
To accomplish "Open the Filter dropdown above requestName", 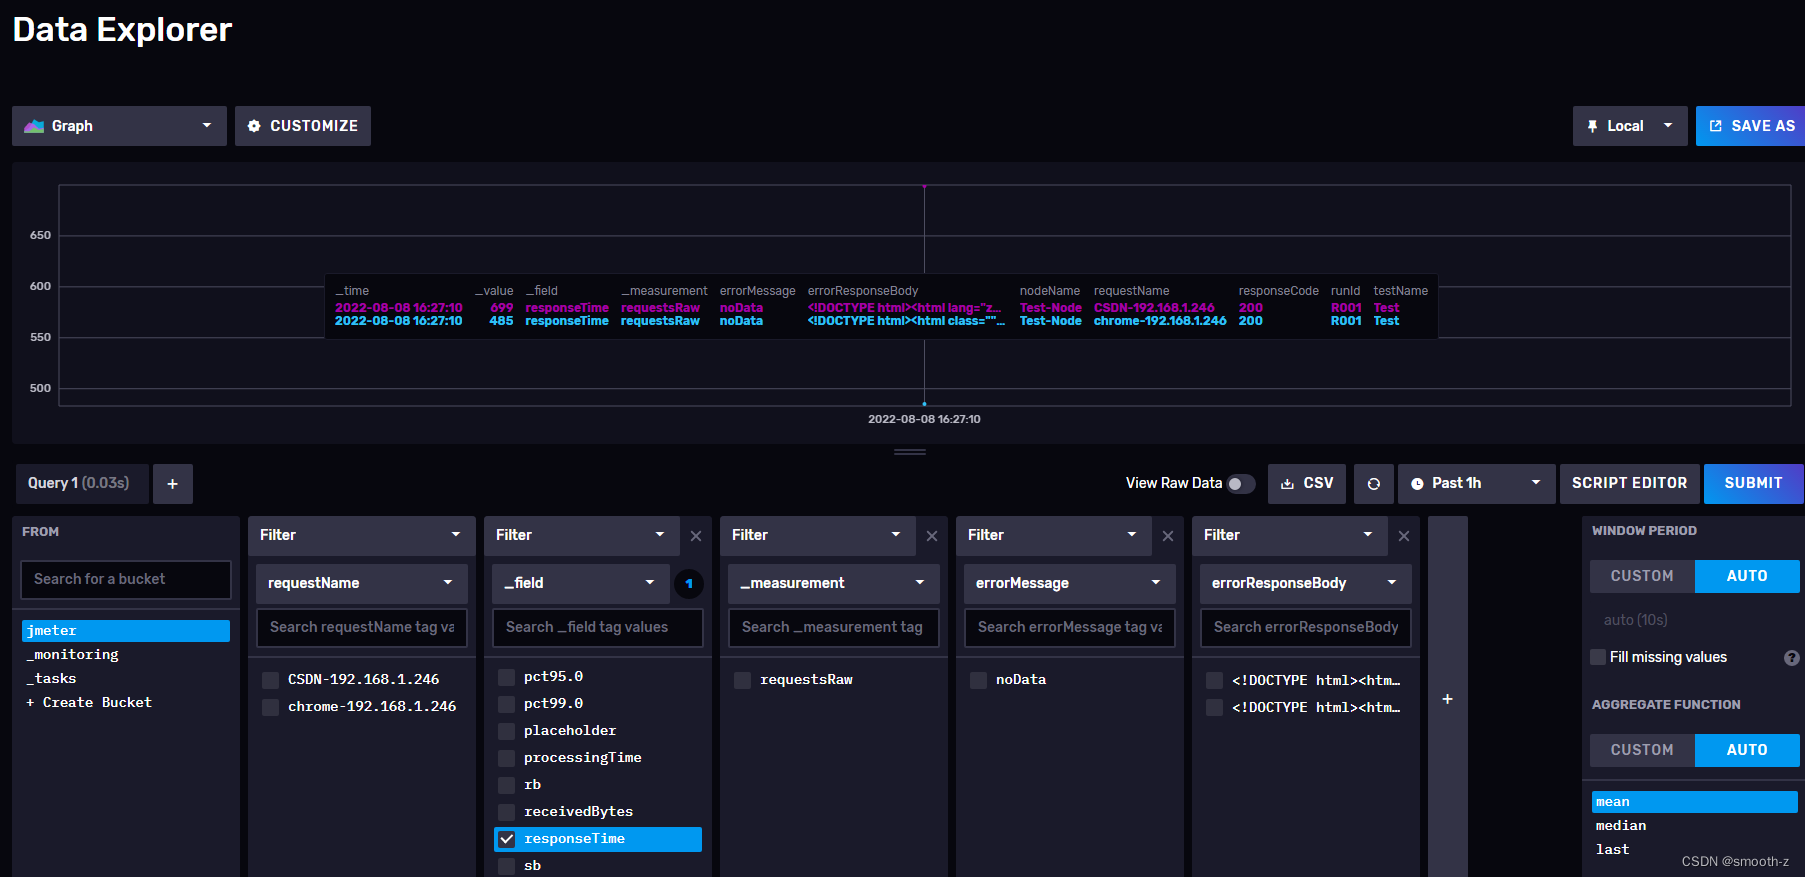I will pos(361,535).
